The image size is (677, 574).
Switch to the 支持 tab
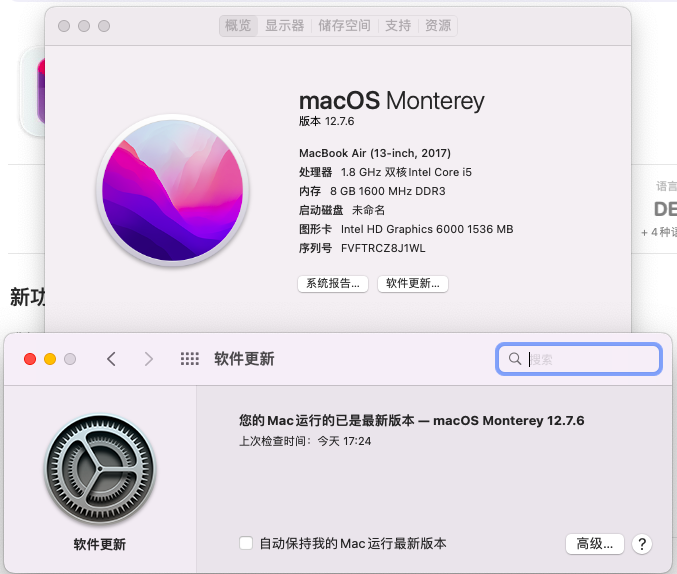click(x=398, y=26)
